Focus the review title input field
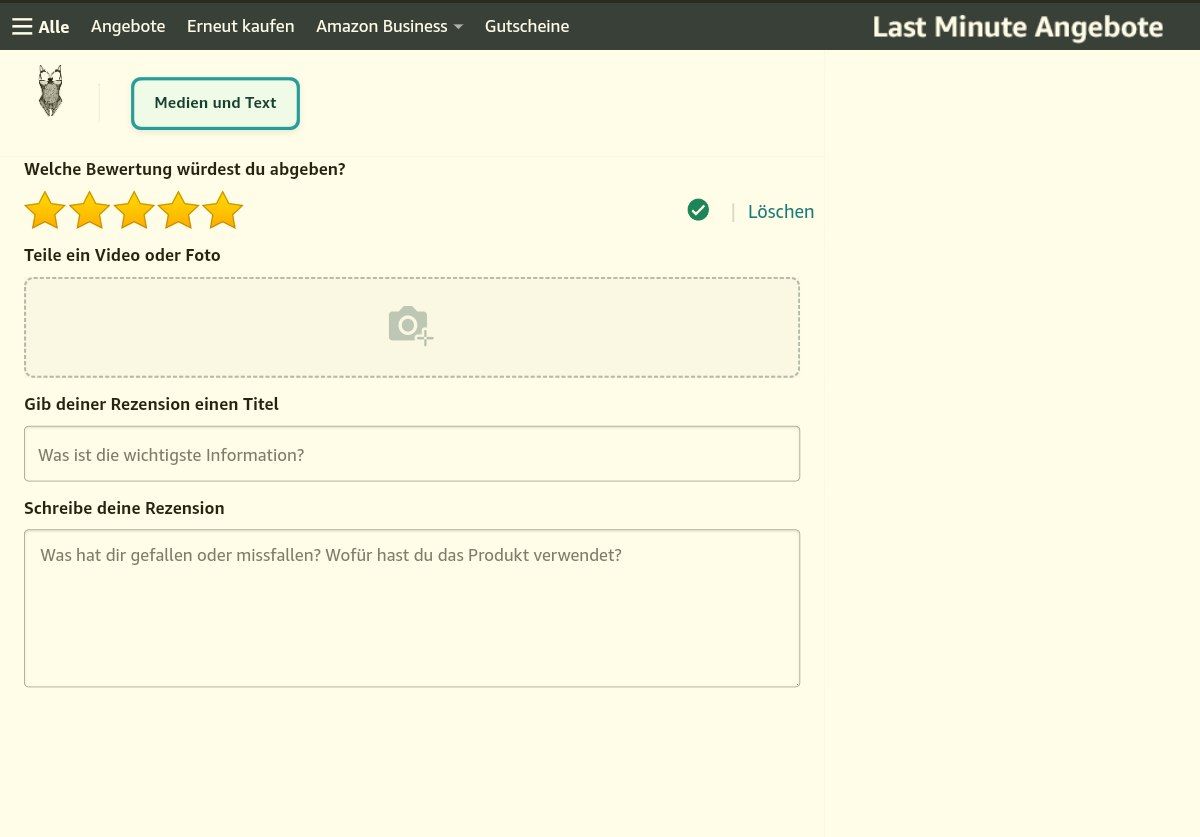1200x837 pixels. (x=411, y=455)
